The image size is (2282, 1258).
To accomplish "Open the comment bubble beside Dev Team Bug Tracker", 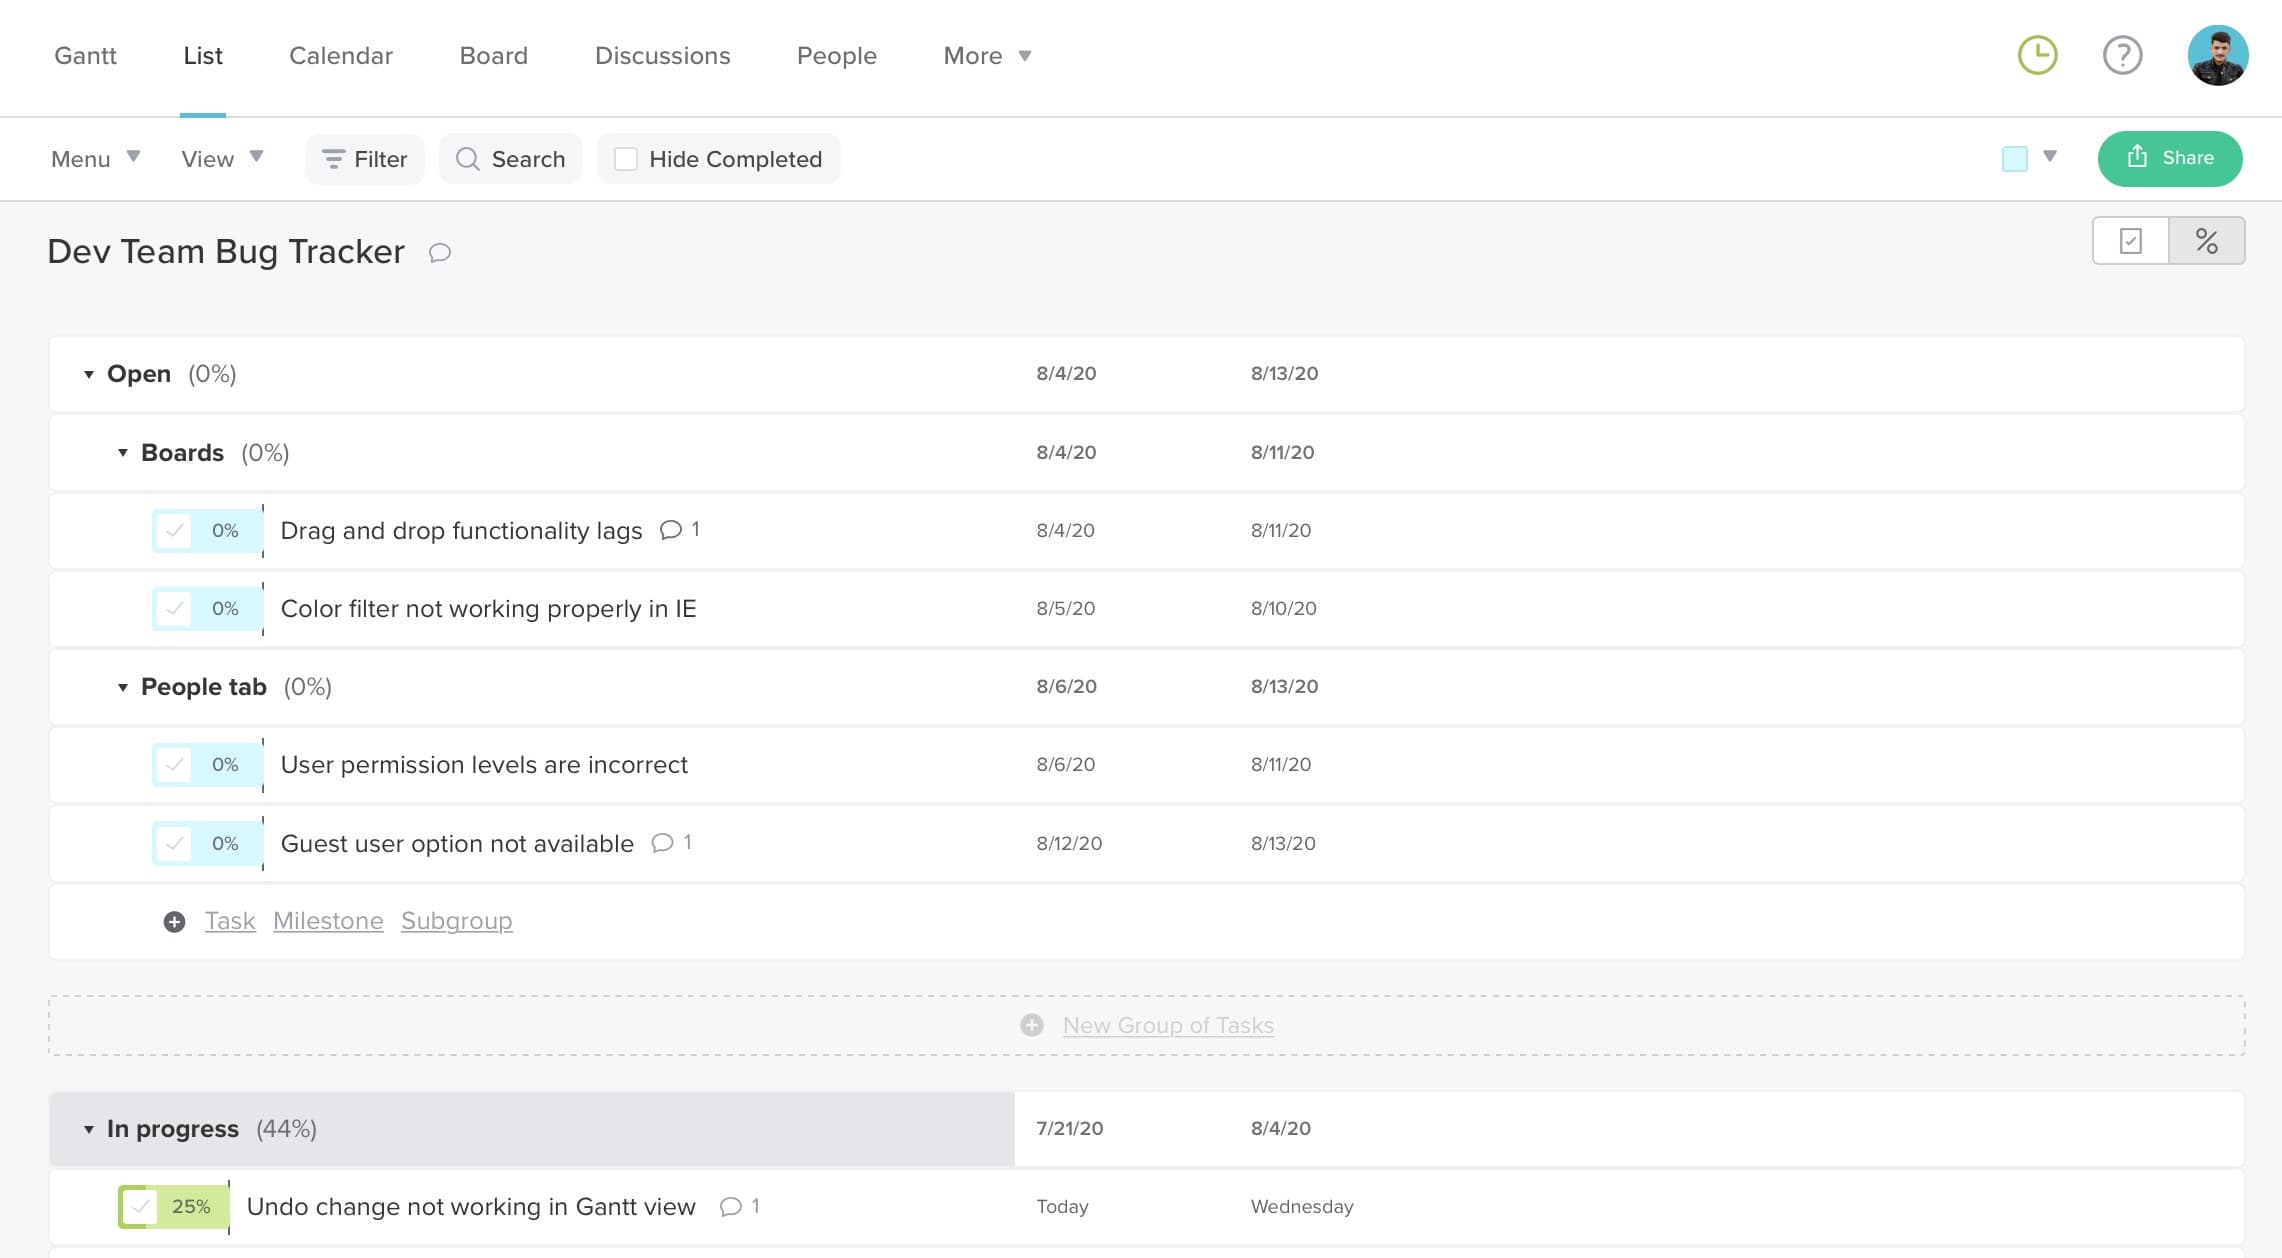I will (x=440, y=253).
